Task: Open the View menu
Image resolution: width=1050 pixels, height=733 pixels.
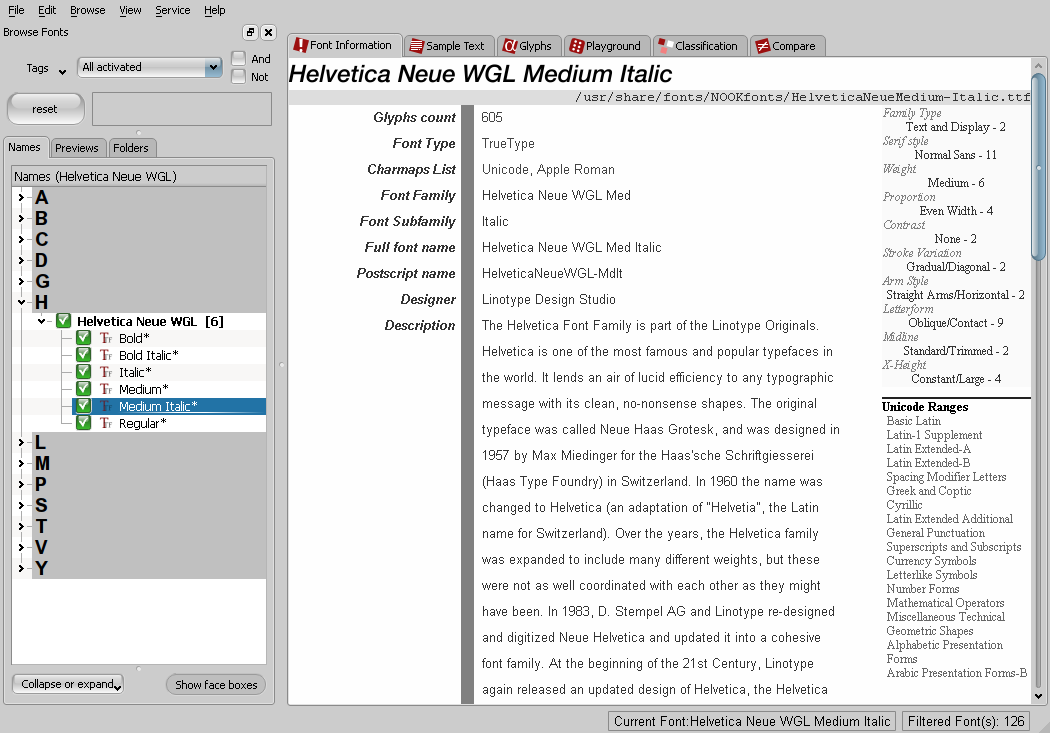Action: pyautogui.click(x=130, y=10)
